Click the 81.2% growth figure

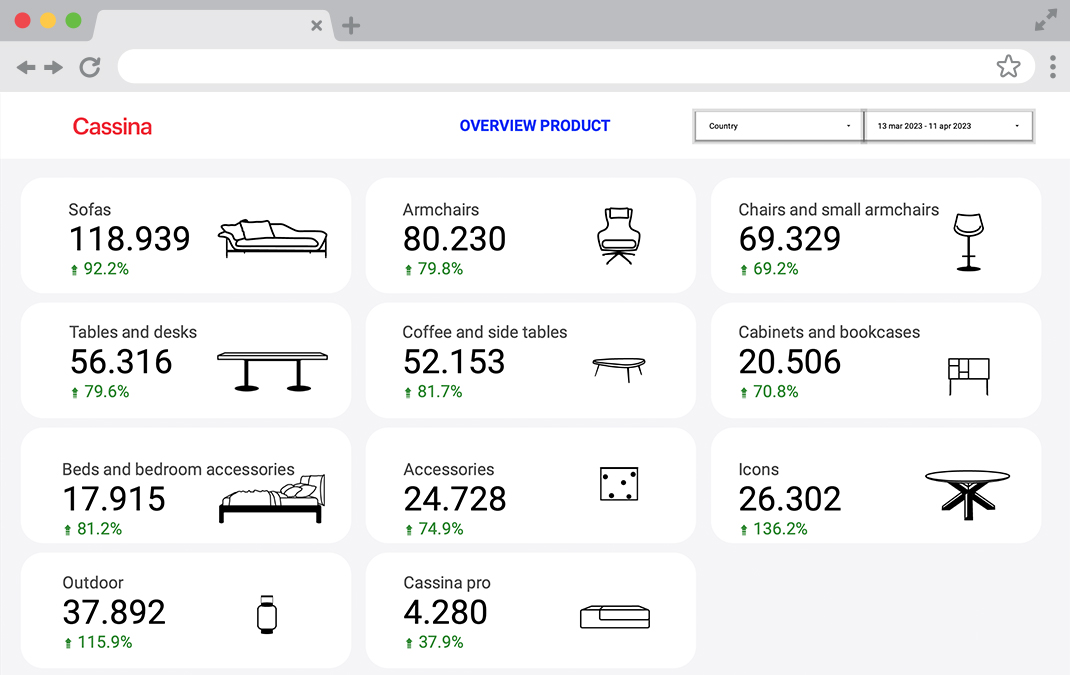pos(100,529)
